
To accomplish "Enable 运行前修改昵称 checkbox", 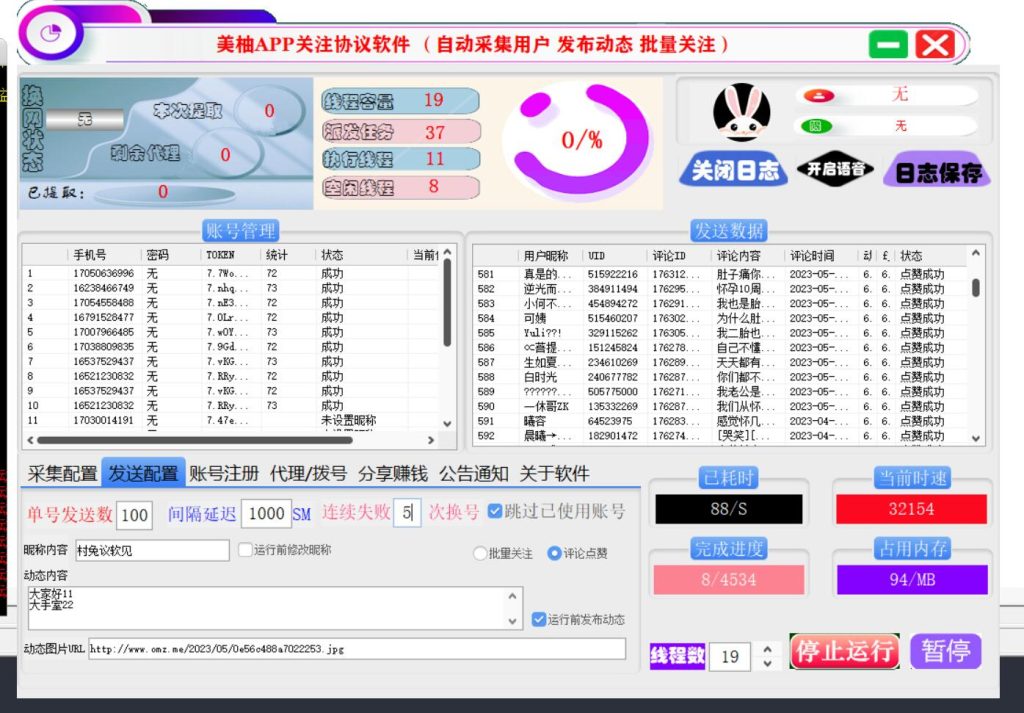I will (x=244, y=550).
